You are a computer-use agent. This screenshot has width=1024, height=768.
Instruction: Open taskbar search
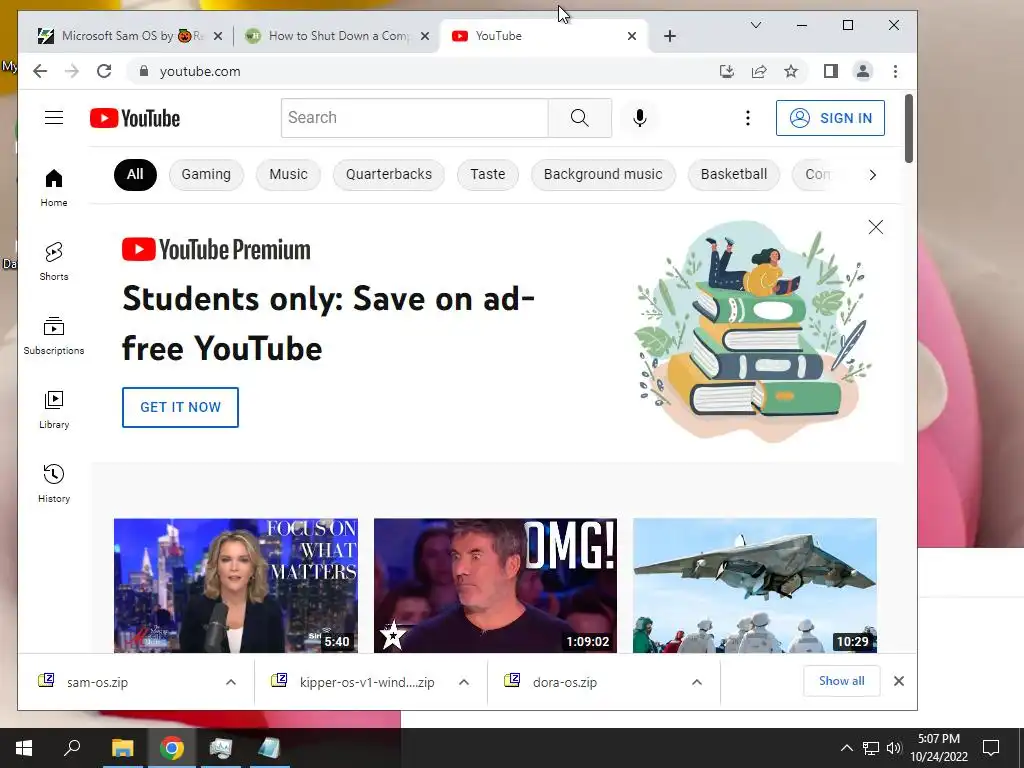pos(72,748)
